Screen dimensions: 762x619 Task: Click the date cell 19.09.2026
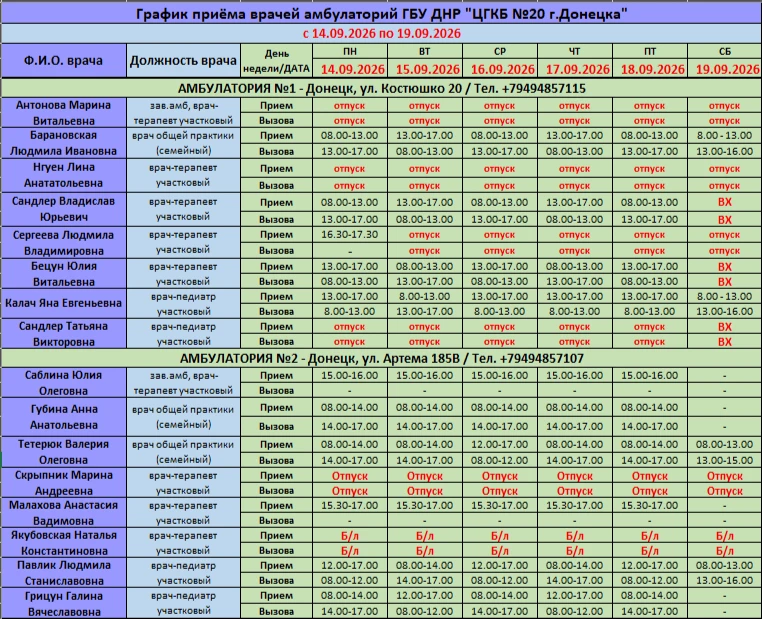727,69
